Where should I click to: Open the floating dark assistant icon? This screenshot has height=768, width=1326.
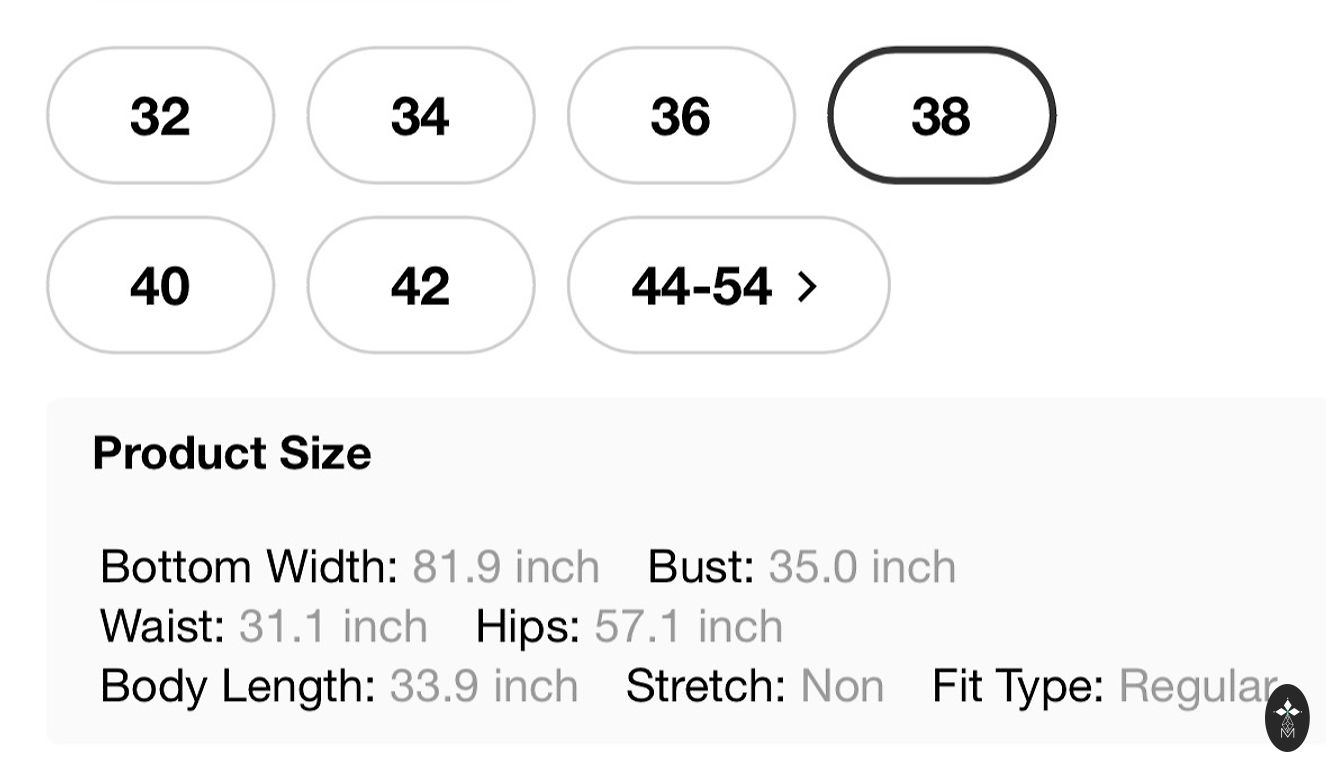tap(1287, 717)
